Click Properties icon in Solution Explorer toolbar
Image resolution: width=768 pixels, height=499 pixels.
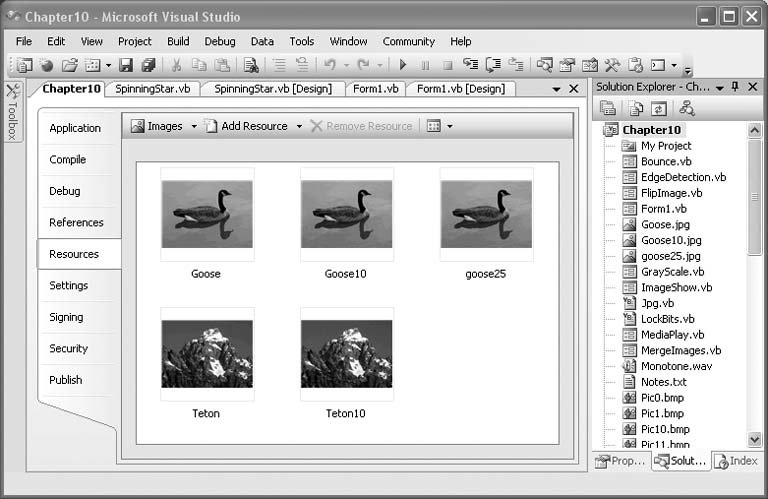point(608,108)
